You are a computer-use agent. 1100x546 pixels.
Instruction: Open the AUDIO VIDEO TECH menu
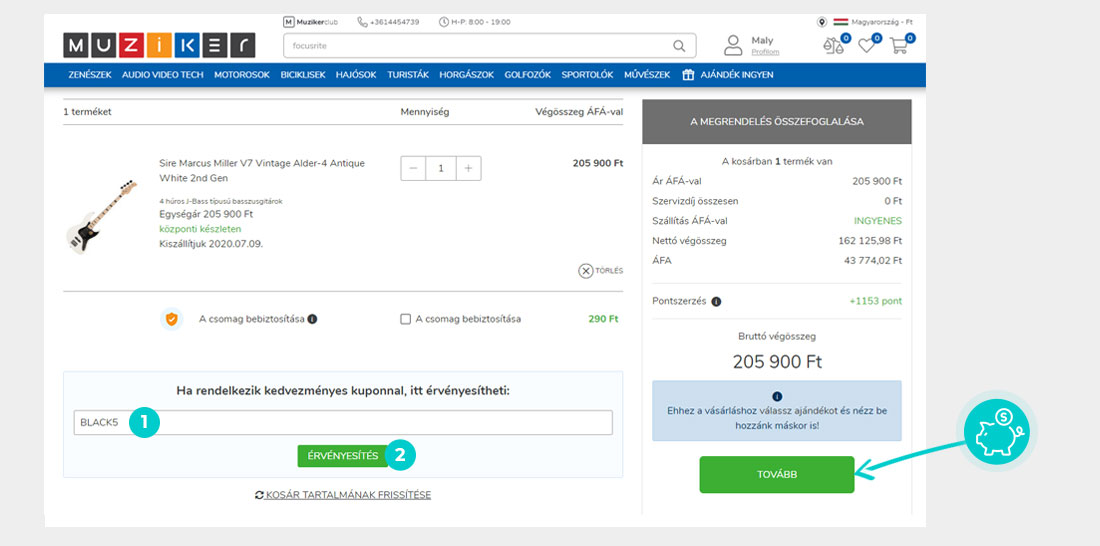(163, 74)
